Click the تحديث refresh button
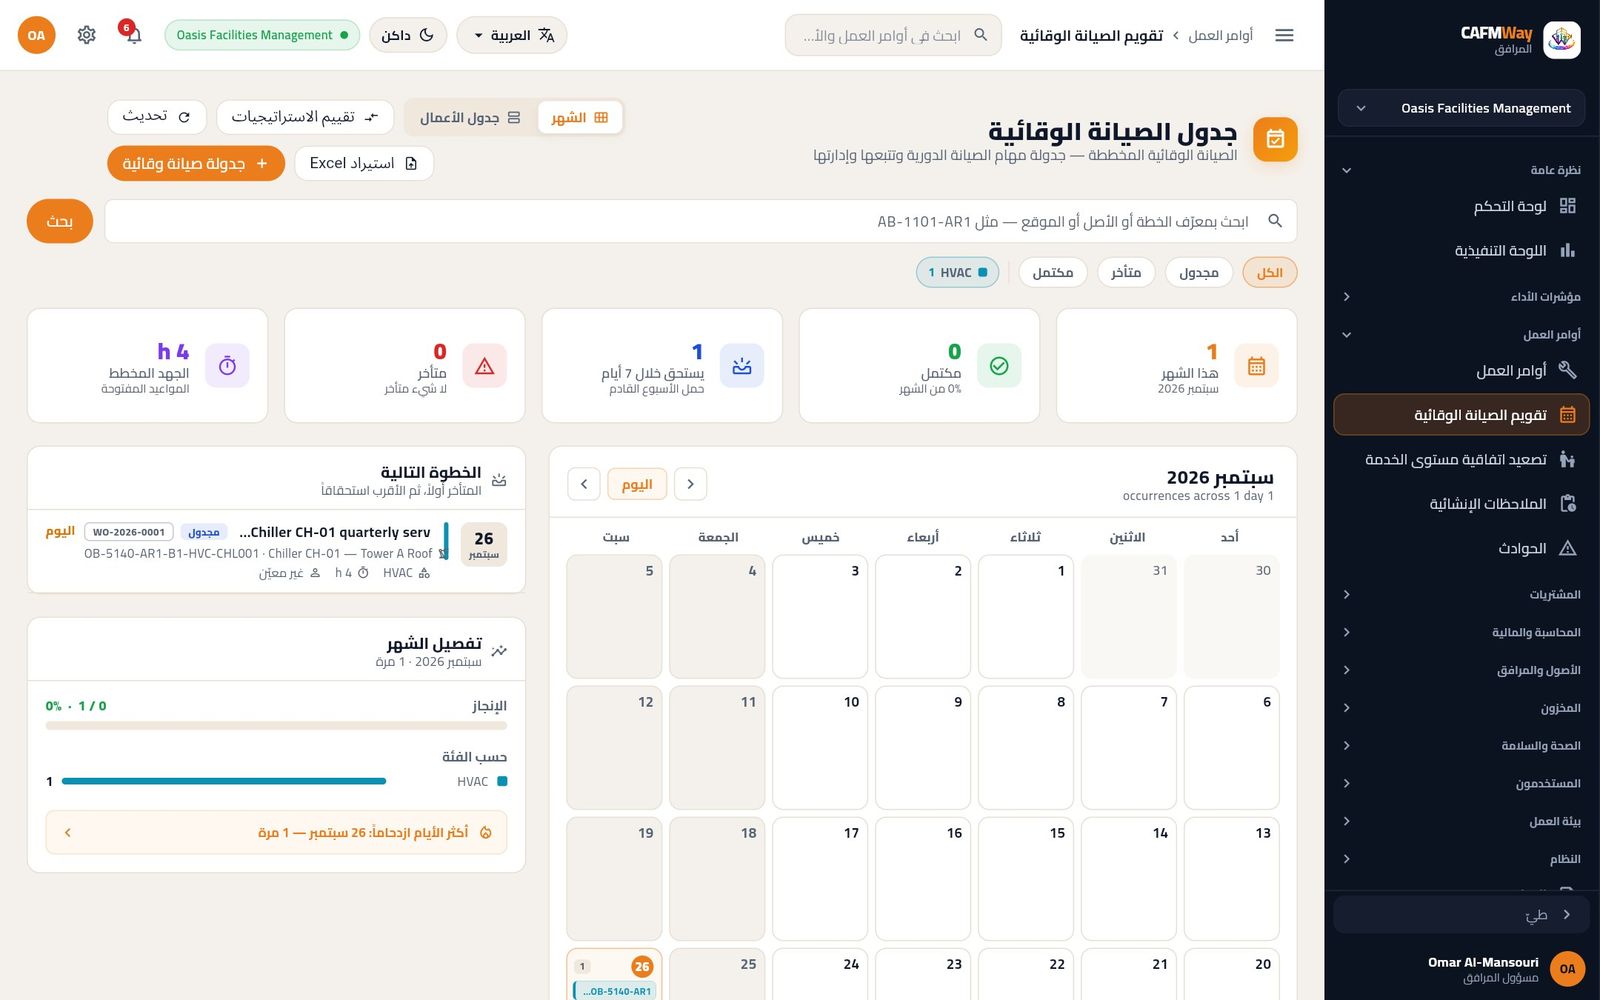The width and height of the screenshot is (1600, 1000). tap(157, 117)
